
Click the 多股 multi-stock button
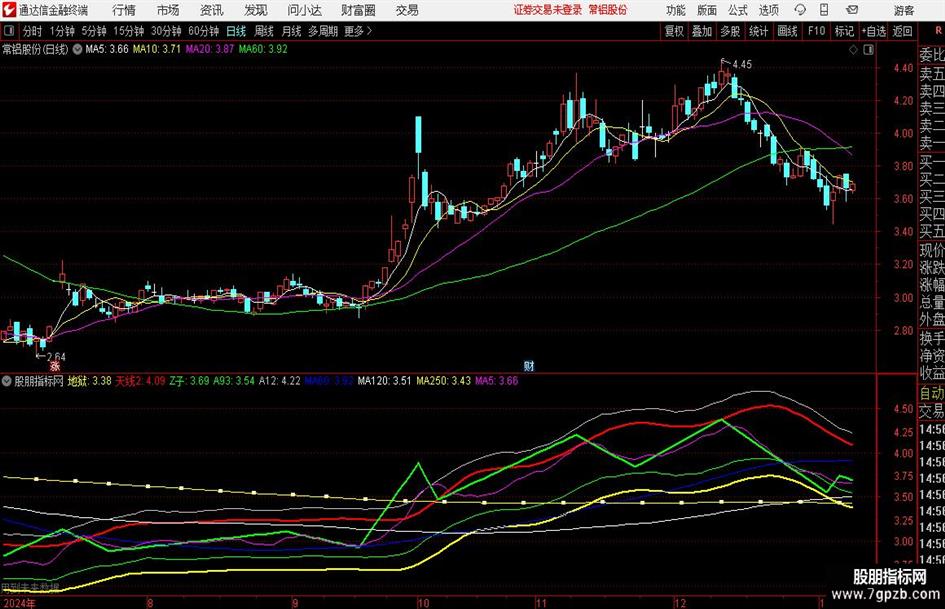(730, 31)
